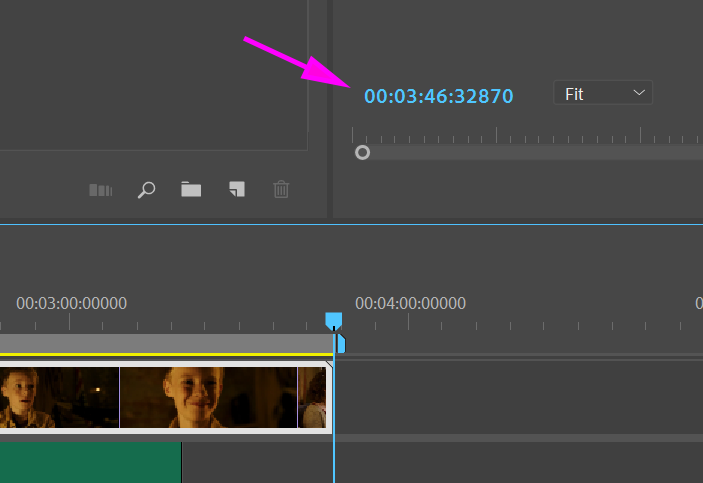Click the timeline ruler at 00:04:00:00000

click(x=410, y=303)
